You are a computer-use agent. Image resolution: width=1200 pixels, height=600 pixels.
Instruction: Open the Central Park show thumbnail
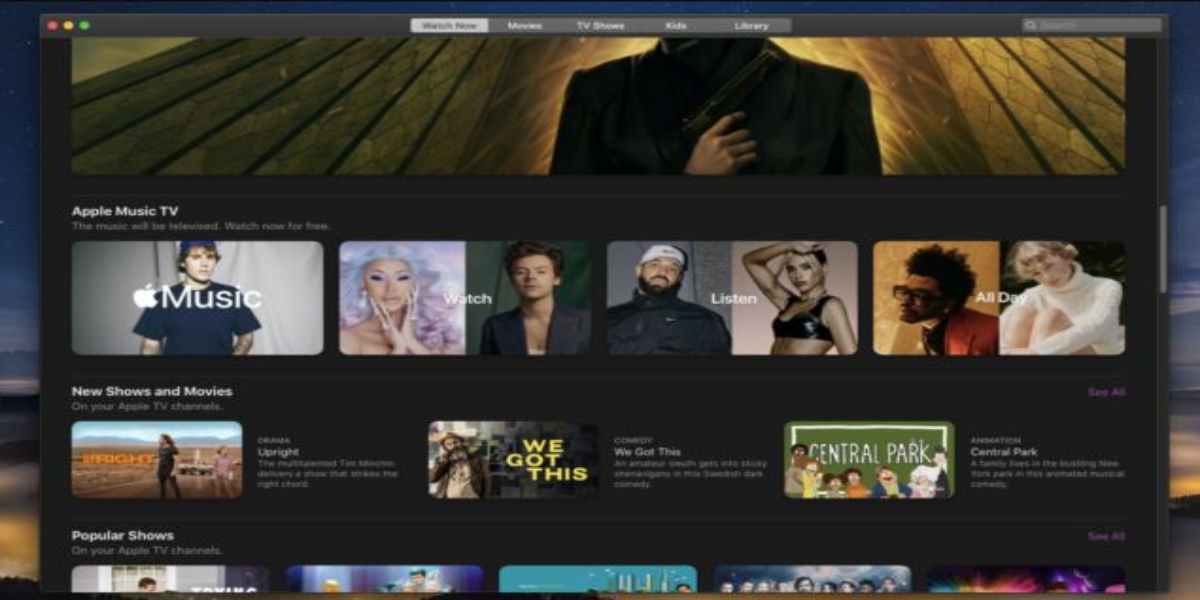coord(869,459)
